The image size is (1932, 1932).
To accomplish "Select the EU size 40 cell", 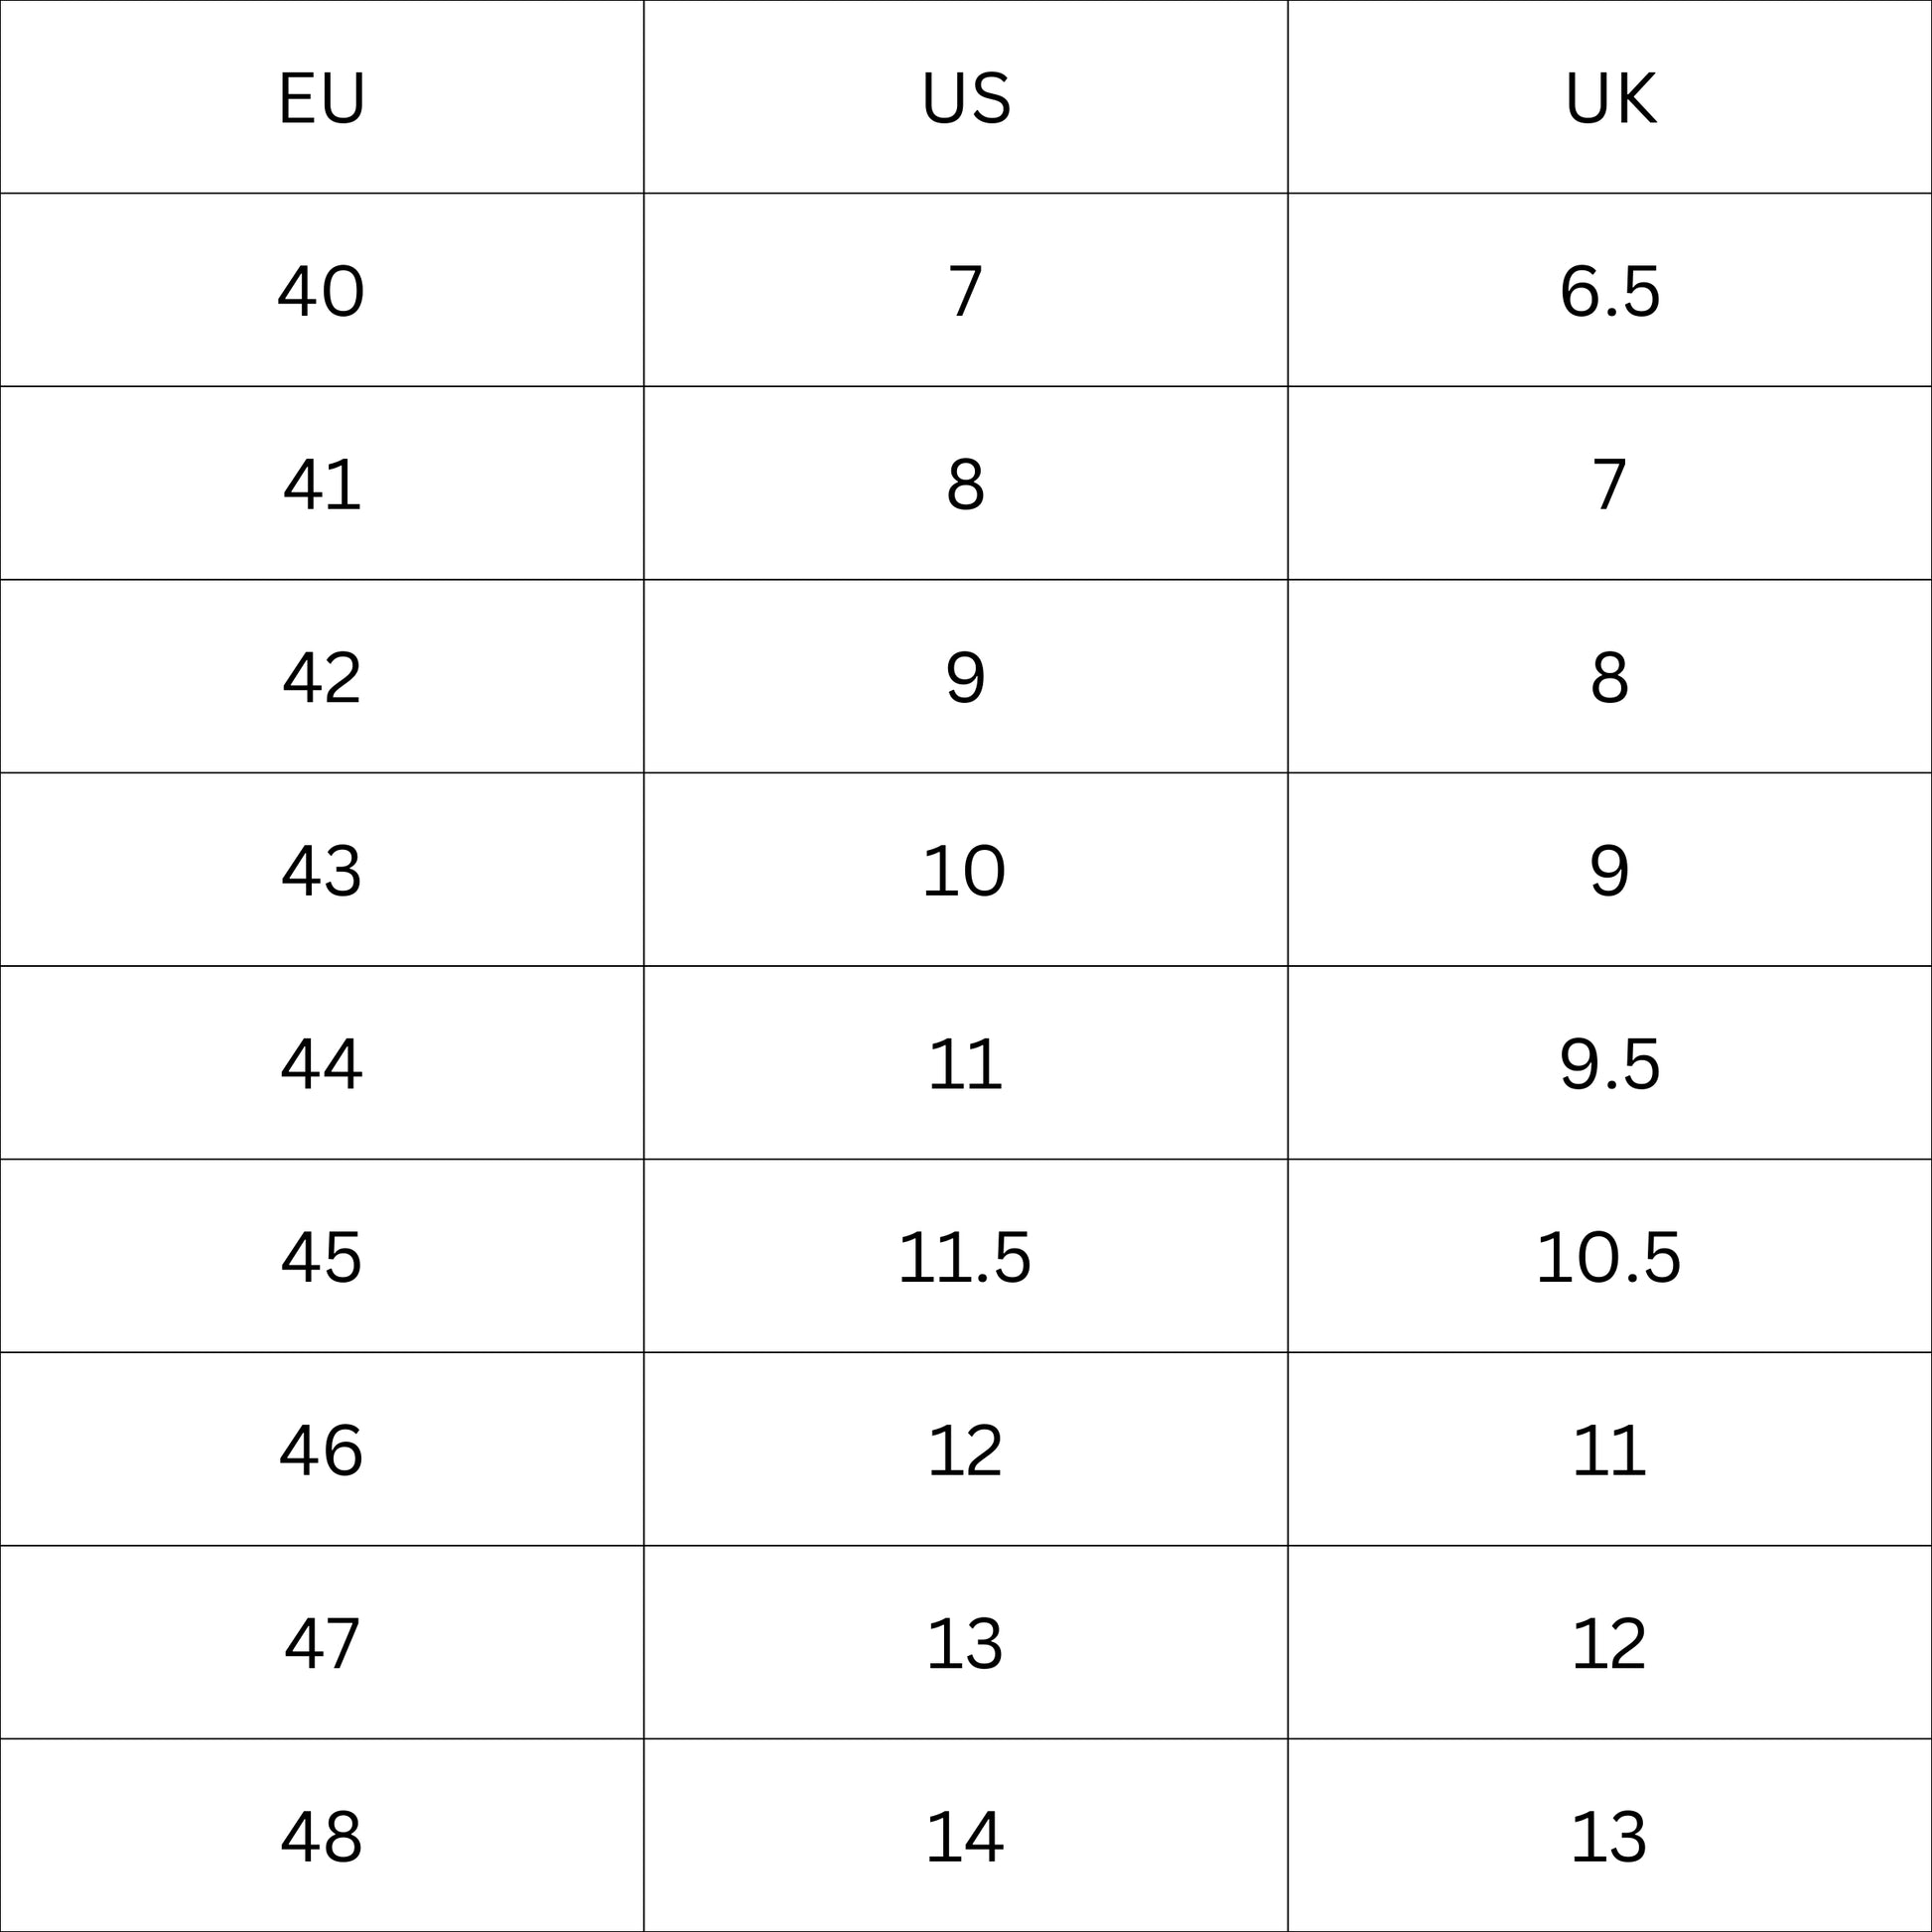I will [x=321, y=291].
